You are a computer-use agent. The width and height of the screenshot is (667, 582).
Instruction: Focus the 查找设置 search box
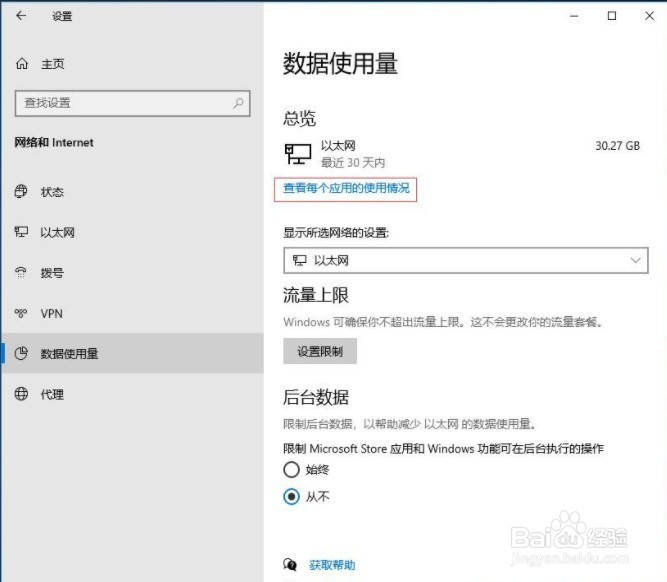click(x=132, y=103)
